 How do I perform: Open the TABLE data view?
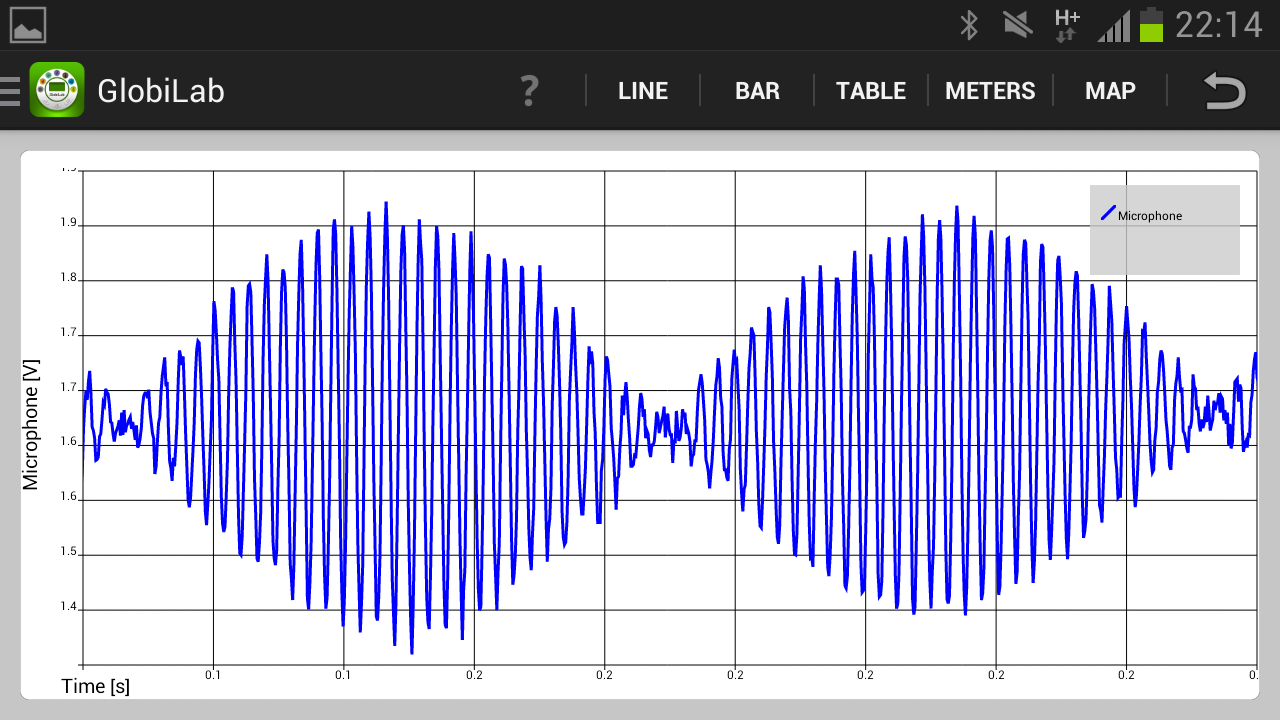871,91
